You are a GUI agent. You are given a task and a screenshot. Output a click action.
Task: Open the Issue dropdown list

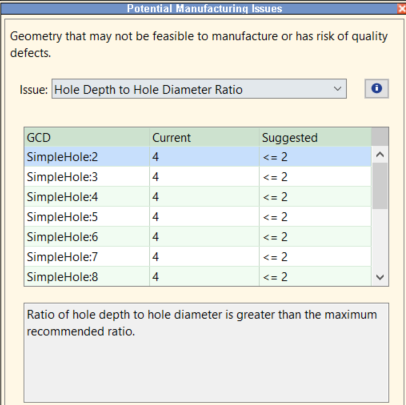coord(199,89)
